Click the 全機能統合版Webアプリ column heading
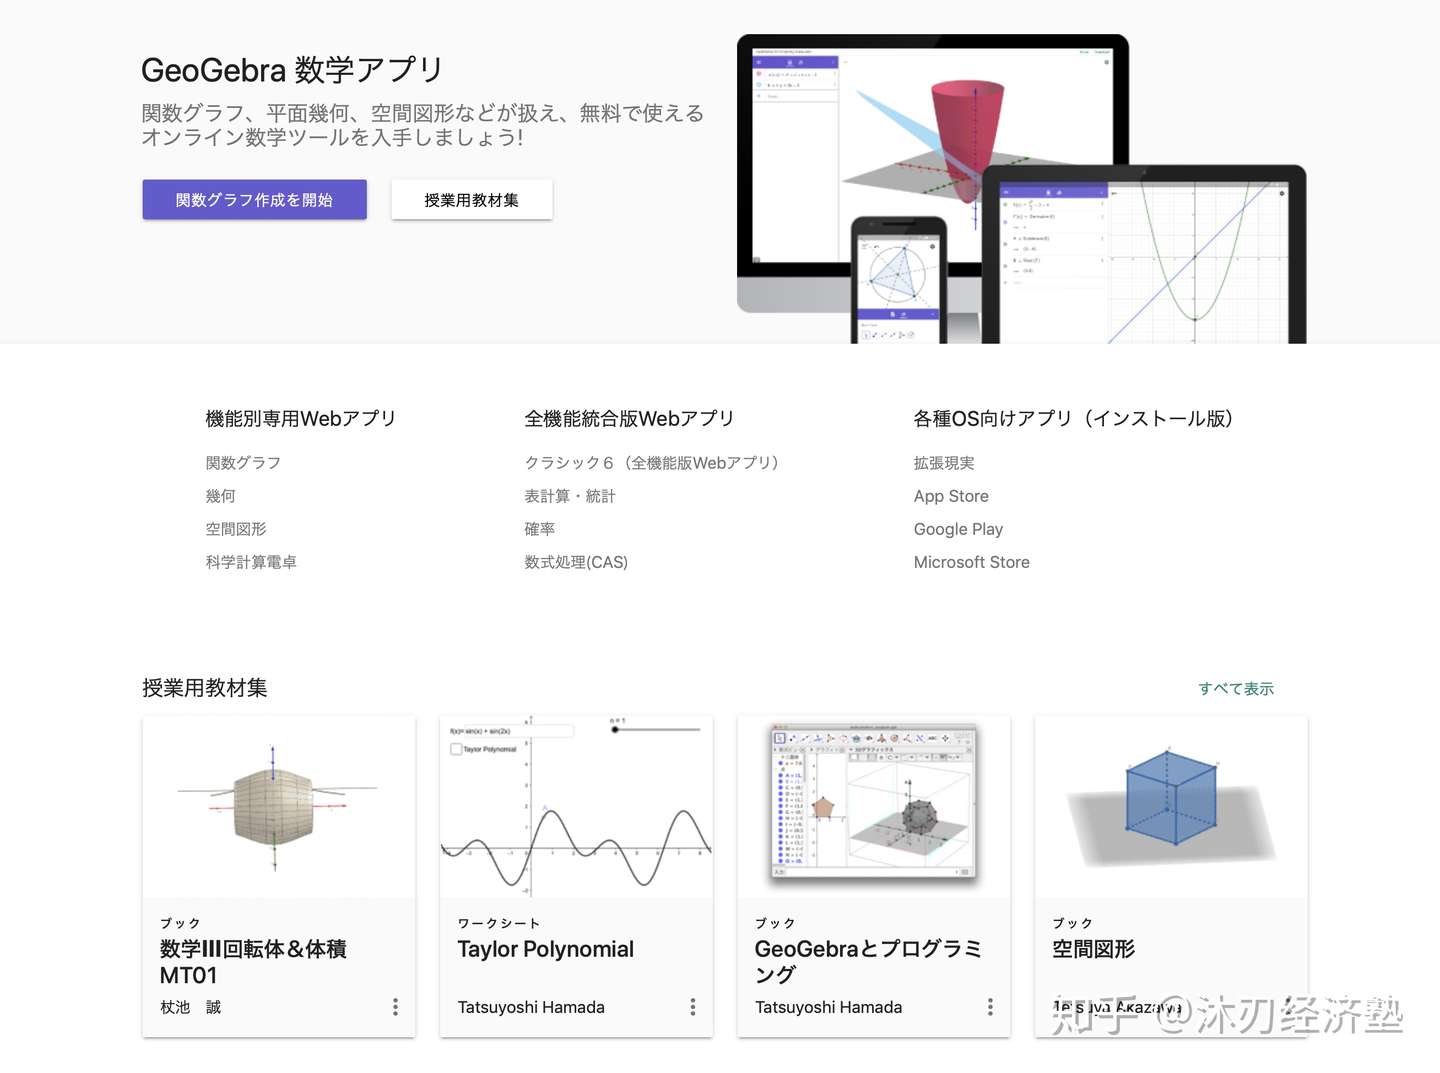The width and height of the screenshot is (1440, 1073). pos(629,418)
